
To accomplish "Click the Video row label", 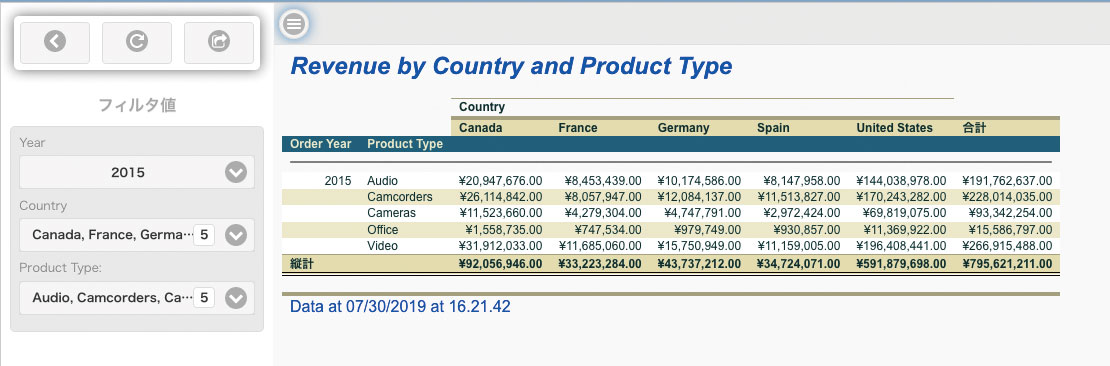I will click(382, 246).
